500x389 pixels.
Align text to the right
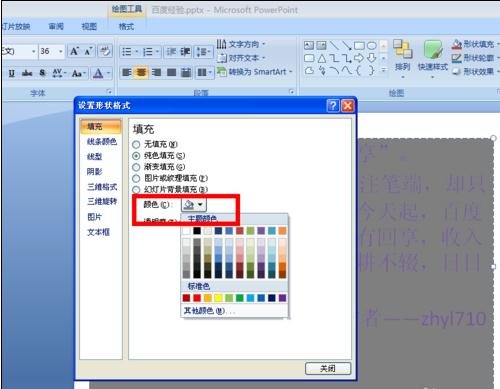[156, 72]
